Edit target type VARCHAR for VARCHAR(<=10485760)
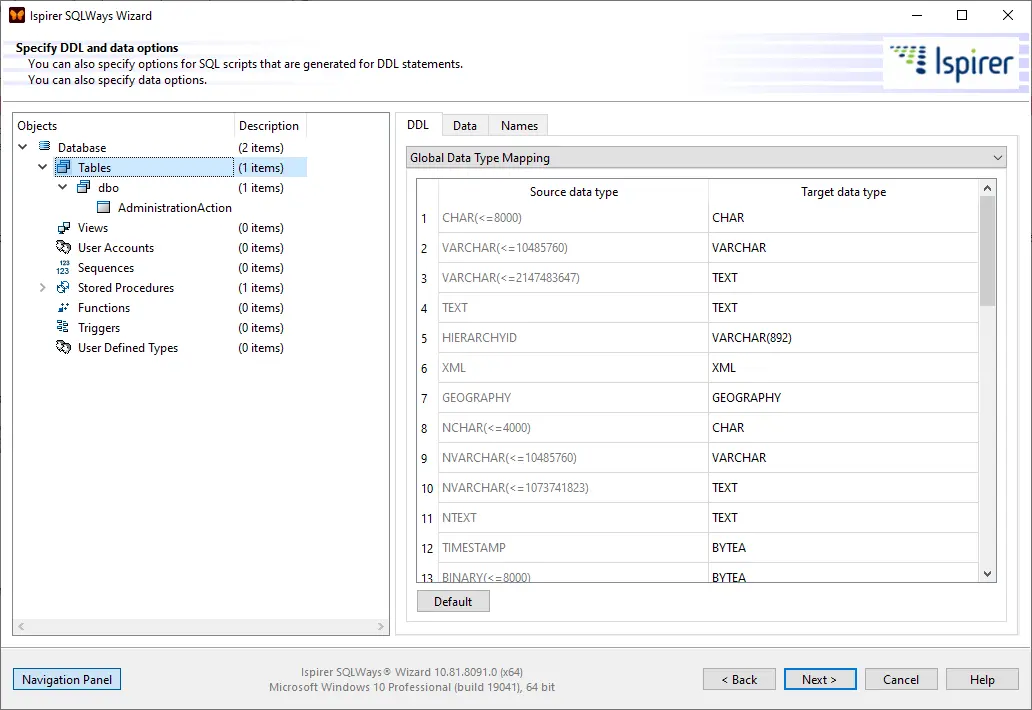Image resolution: width=1032 pixels, height=710 pixels. pos(843,248)
